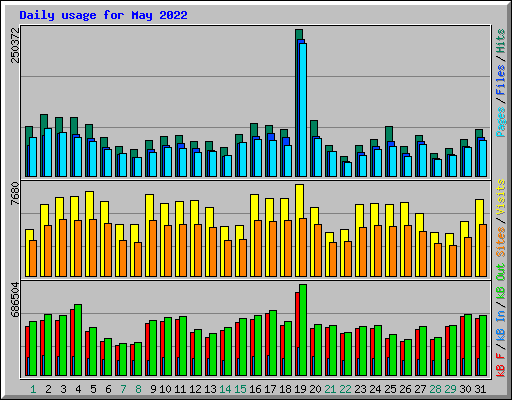
Task: Click day 31 on the x-axis
Action: coord(480,389)
